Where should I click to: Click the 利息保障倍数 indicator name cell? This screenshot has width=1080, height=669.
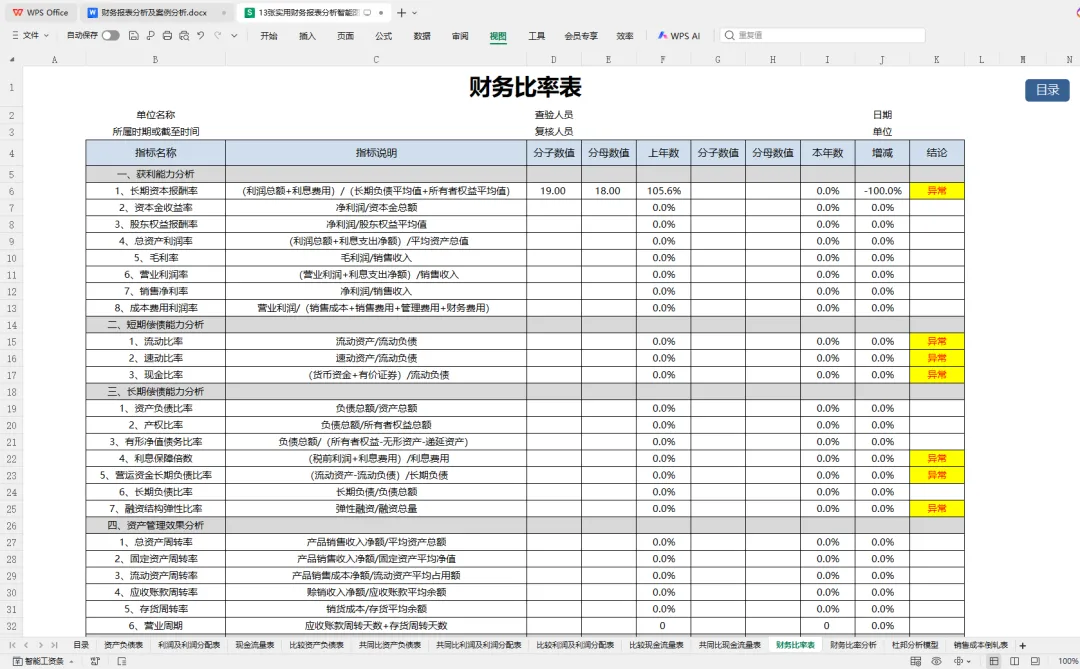click(x=156, y=458)
